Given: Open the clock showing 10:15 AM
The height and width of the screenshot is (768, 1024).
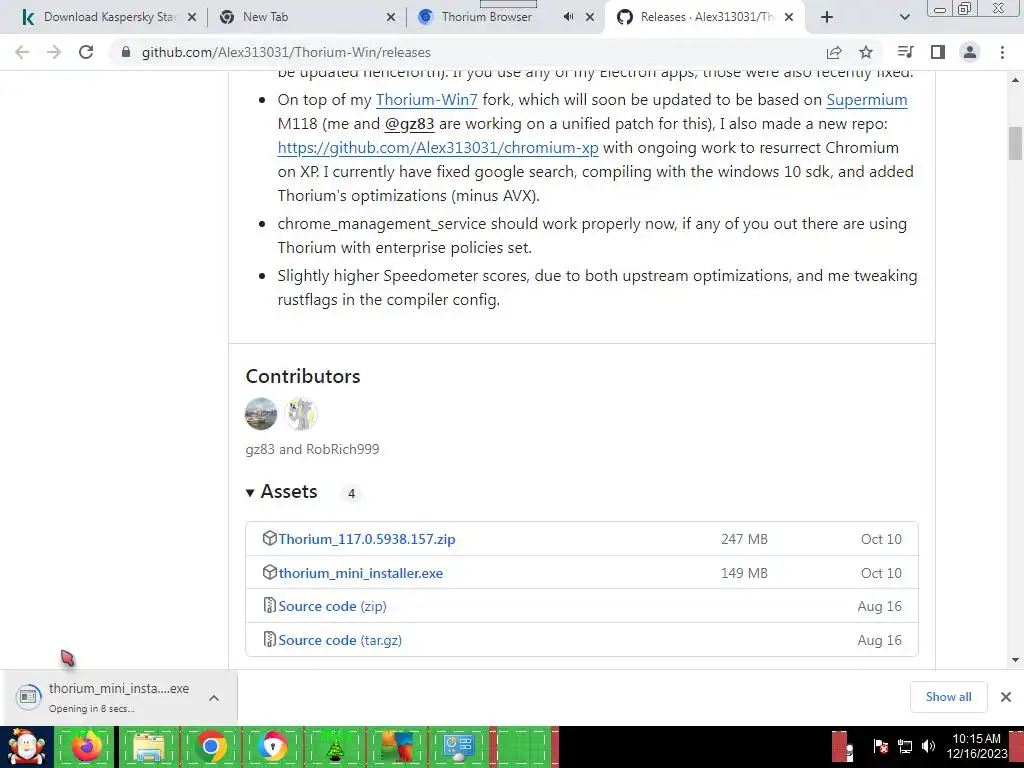Looking at the screenshot, I should [x=976, y=746].
